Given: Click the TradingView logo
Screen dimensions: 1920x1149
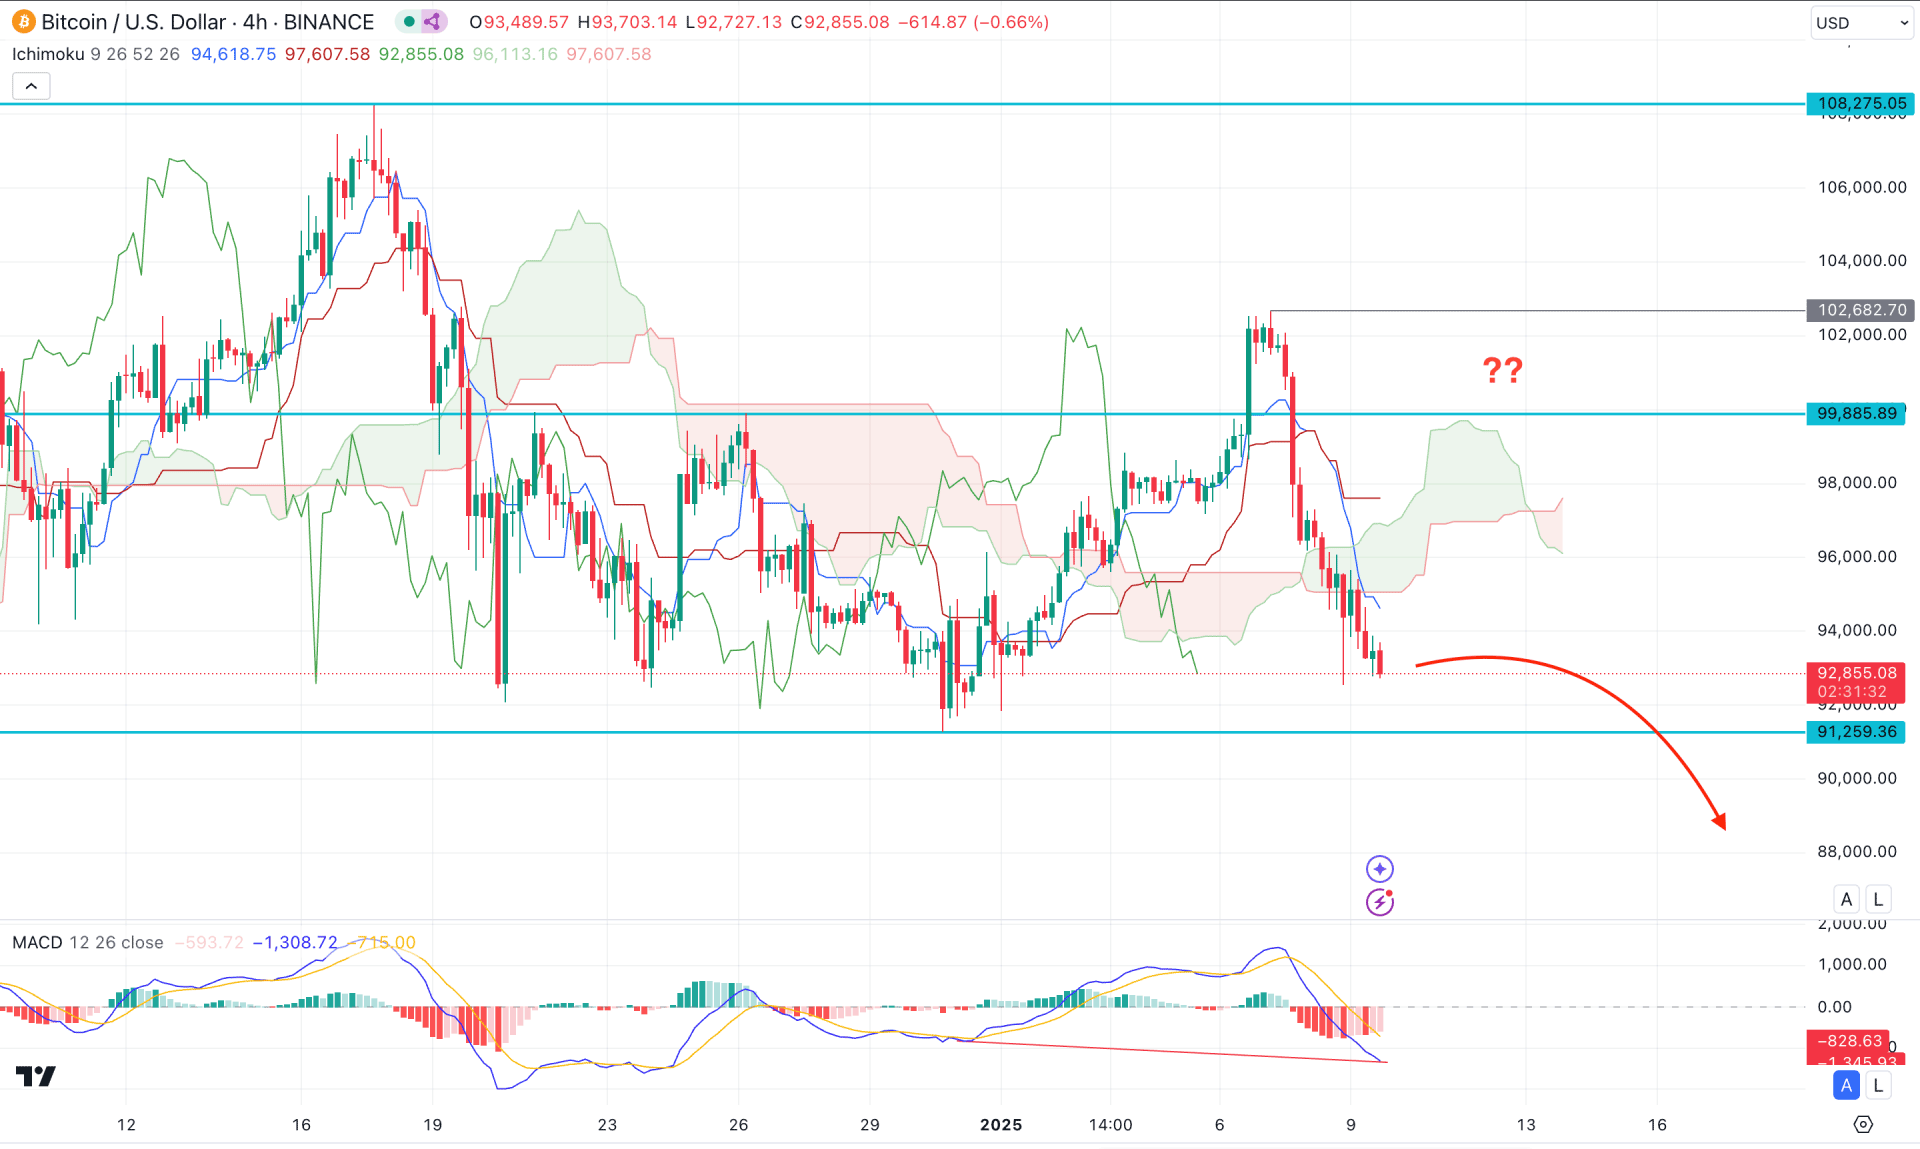Looking at the screenshot, I should coord(36,1076).
